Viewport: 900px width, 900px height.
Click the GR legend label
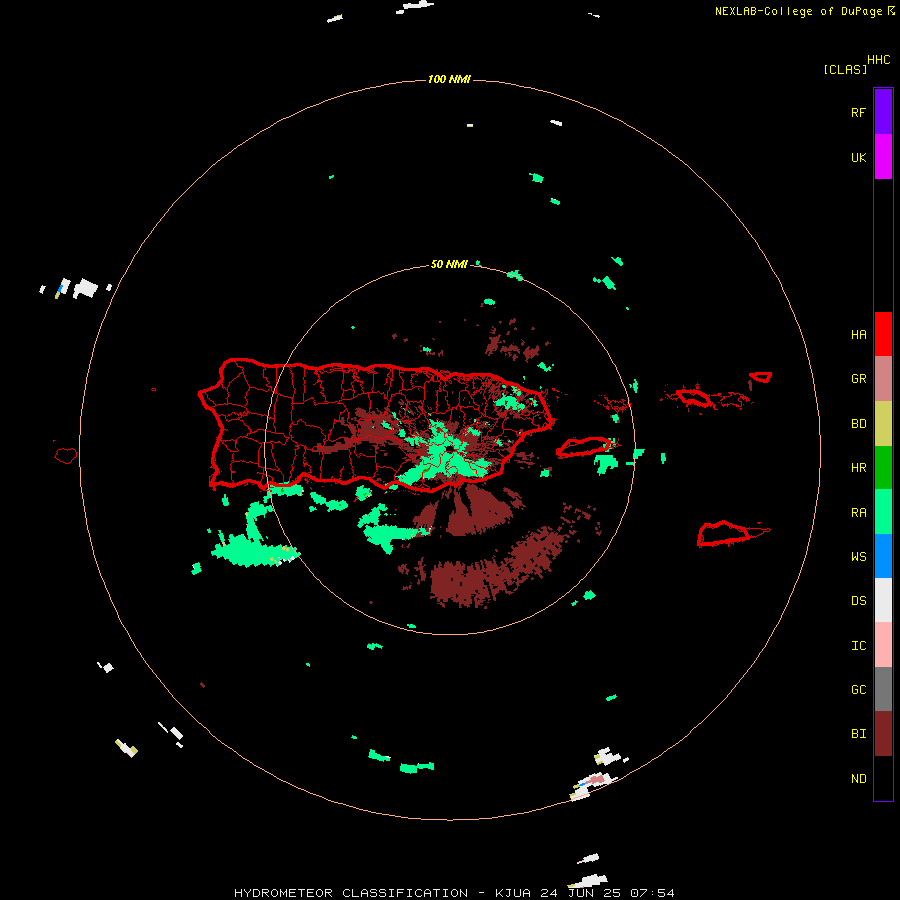[x=858, y=379]
